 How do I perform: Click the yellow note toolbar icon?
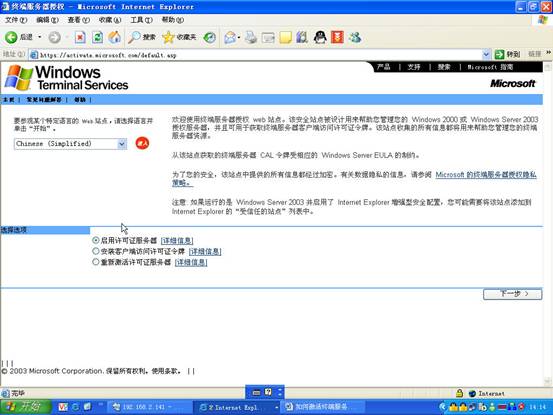pos(285,37)
